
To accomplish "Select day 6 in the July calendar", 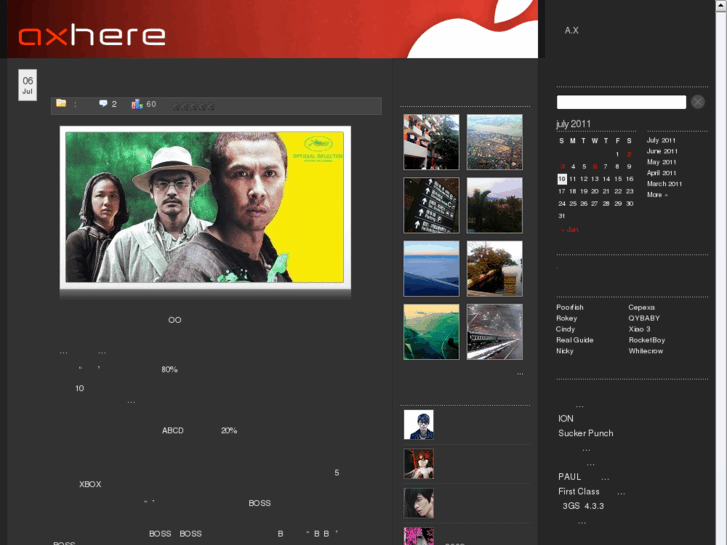I will [595, 167].
